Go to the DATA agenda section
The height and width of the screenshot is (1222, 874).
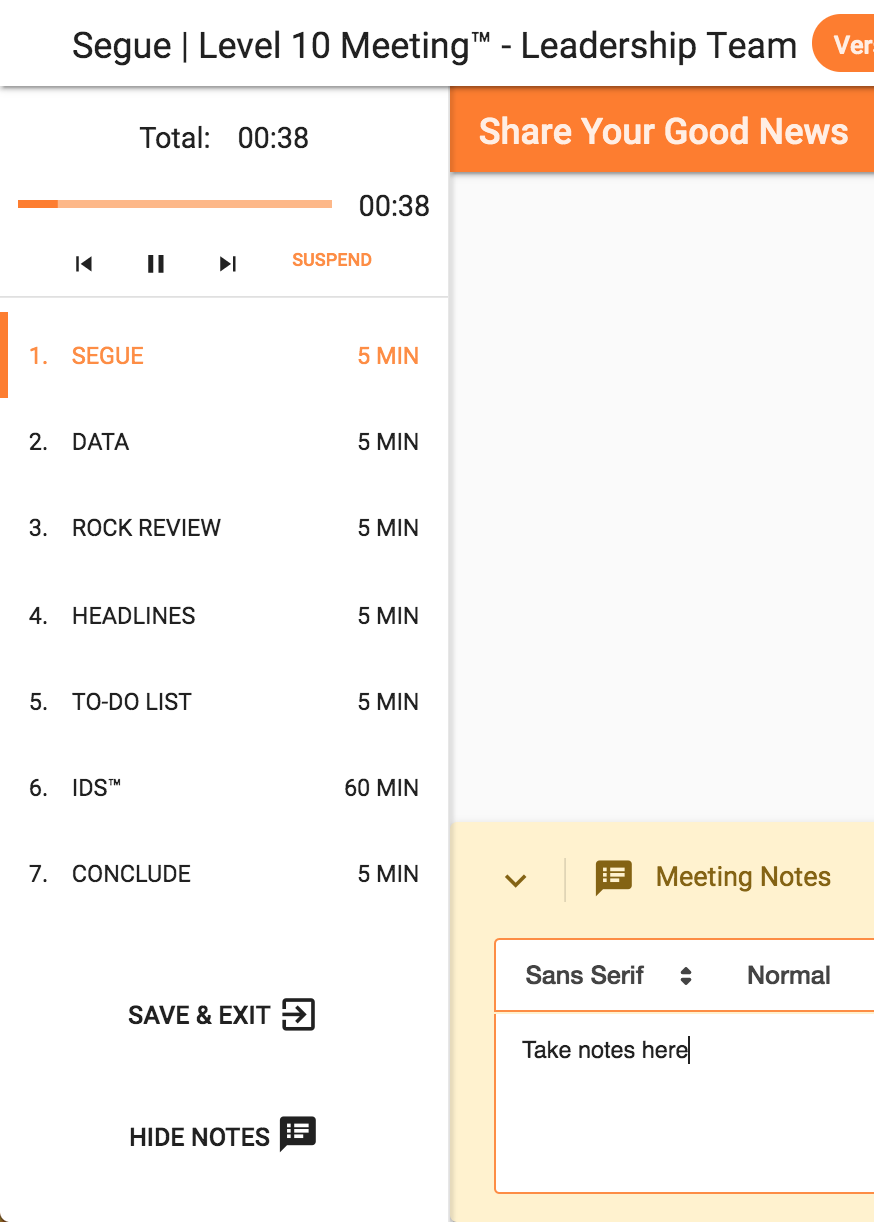pyautogui.click(x=224, y=442)
